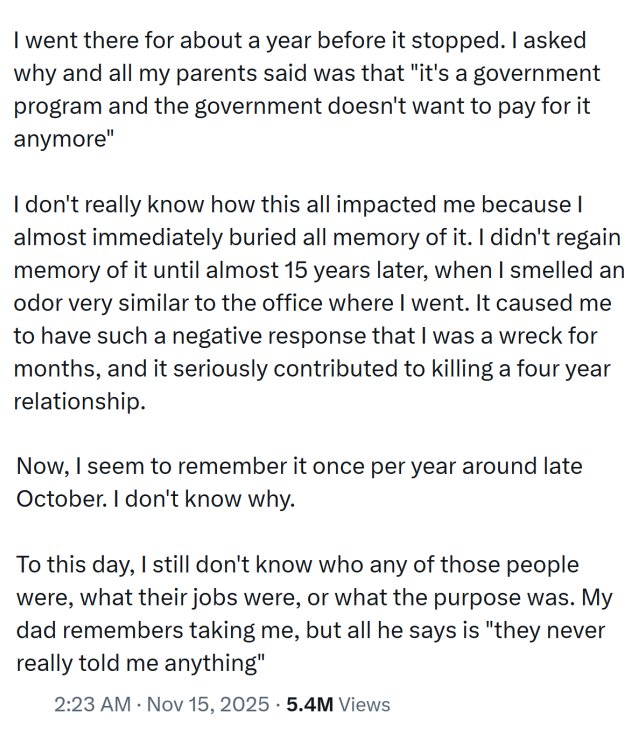Image resolution: width=626 pixels, height=756 pixels.
Task: Click the word Views in the footer
Action: (364, 704)
